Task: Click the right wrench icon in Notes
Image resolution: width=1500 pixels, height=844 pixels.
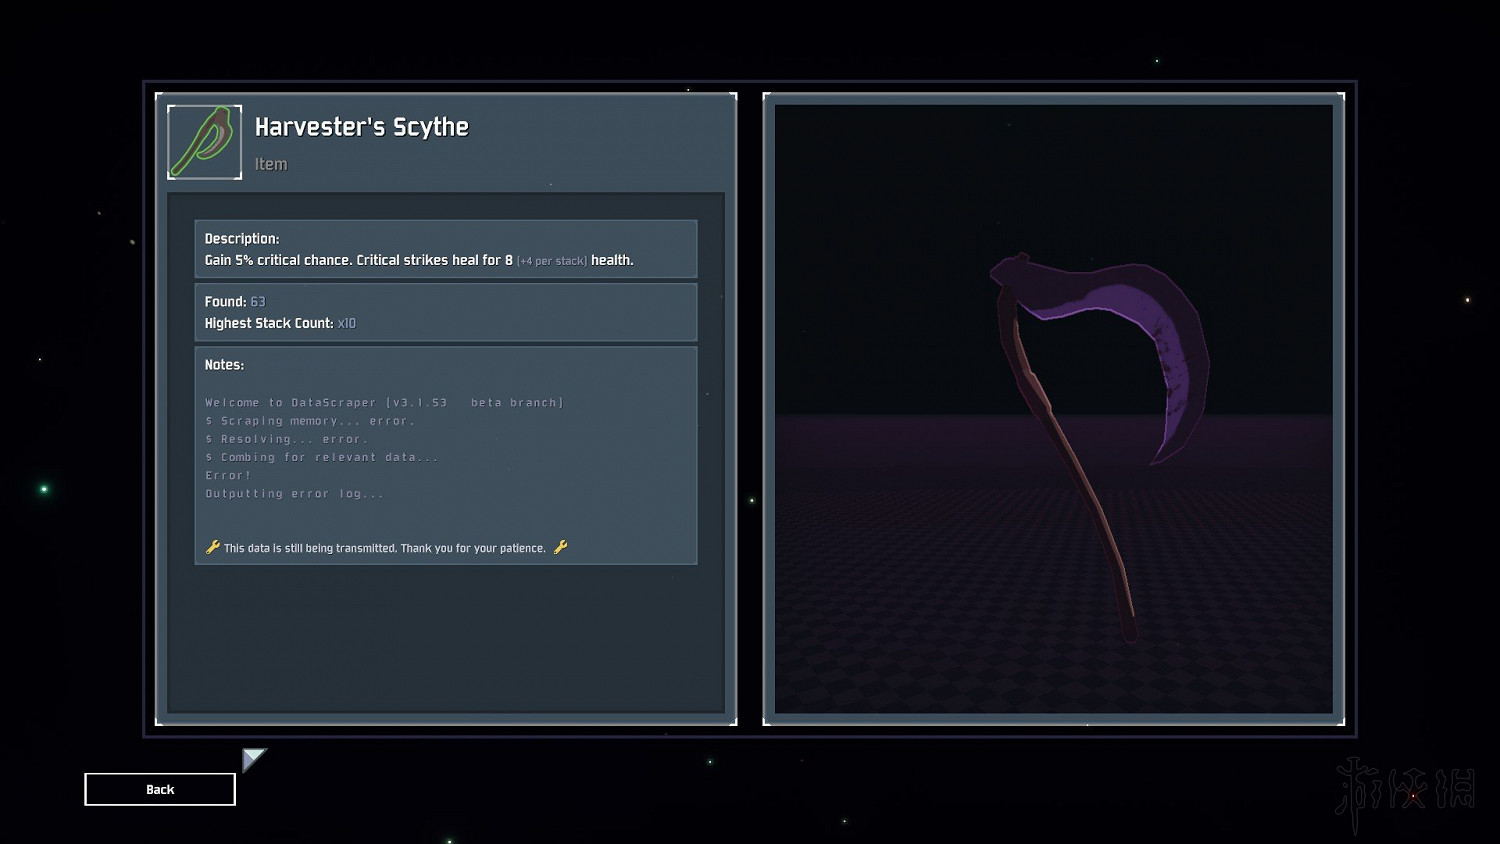Action: 560,547
